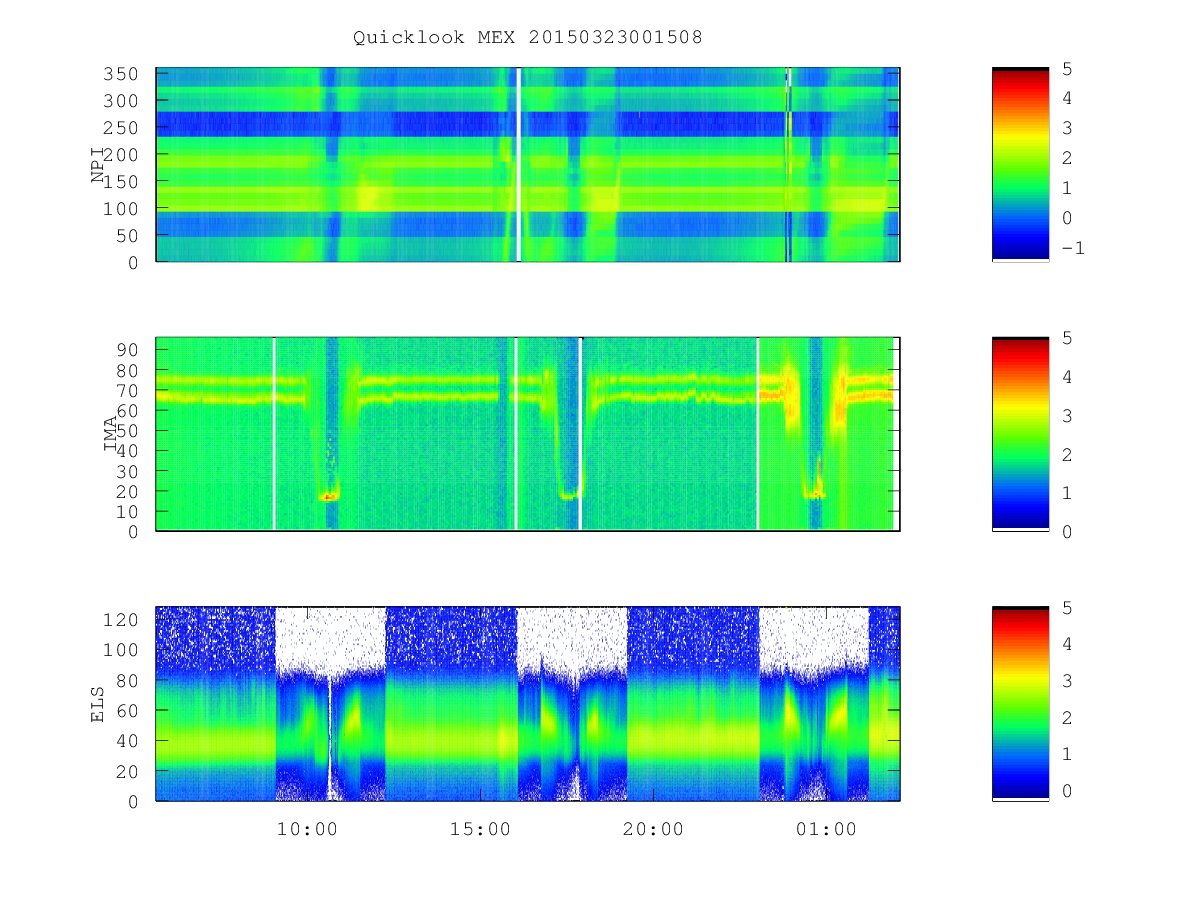
Task: Click the "10:00" time axis label
Action: tap(306, 829)
